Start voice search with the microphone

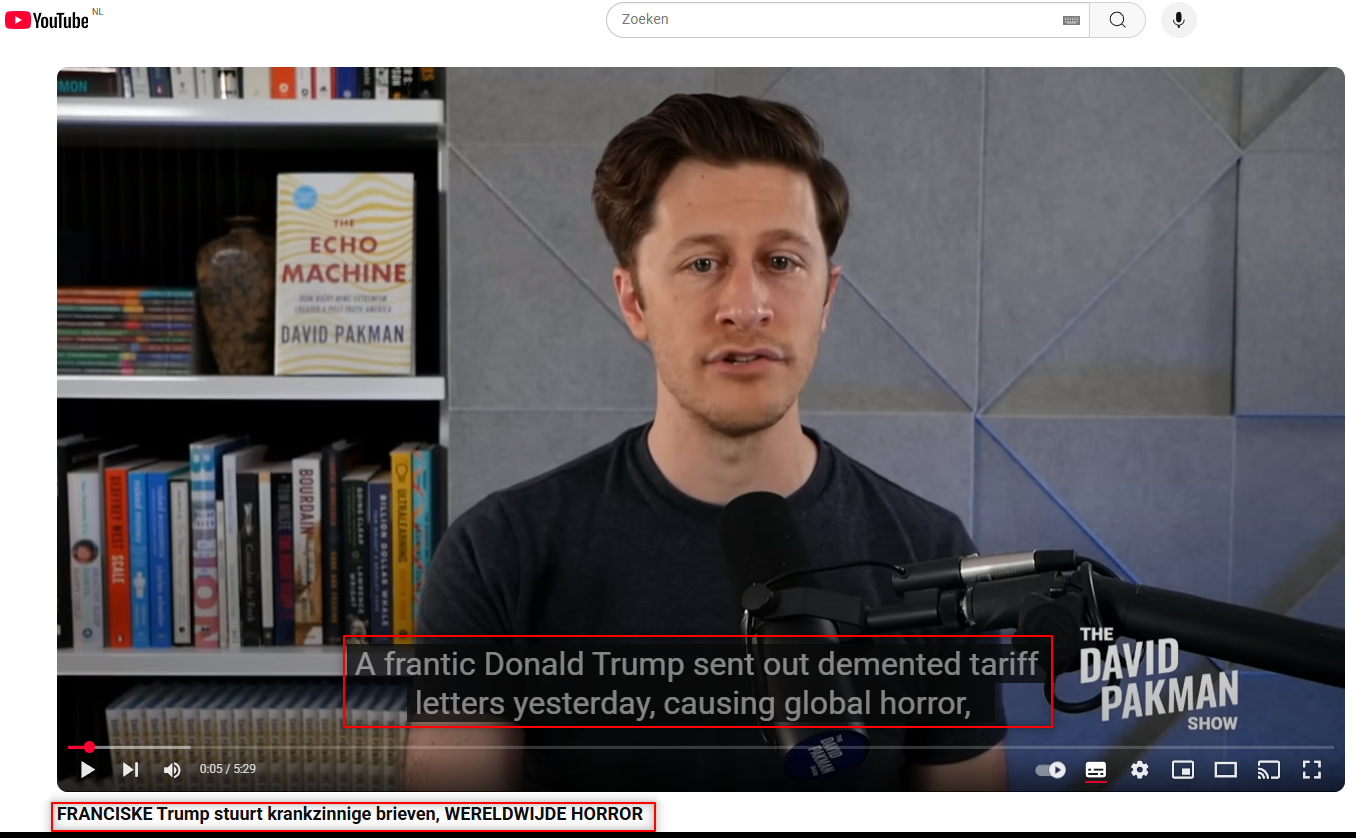1179,20
